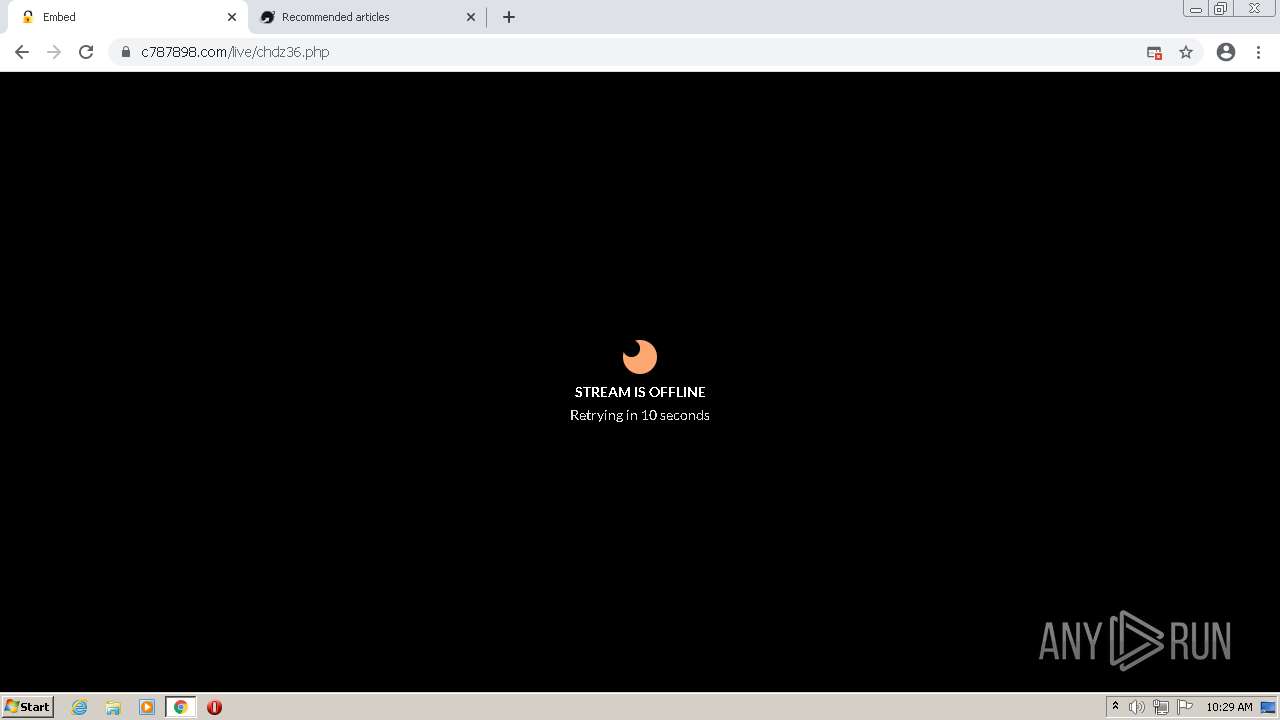Go back to the previous page
1280x720 pixels.
tap(22, 52)
